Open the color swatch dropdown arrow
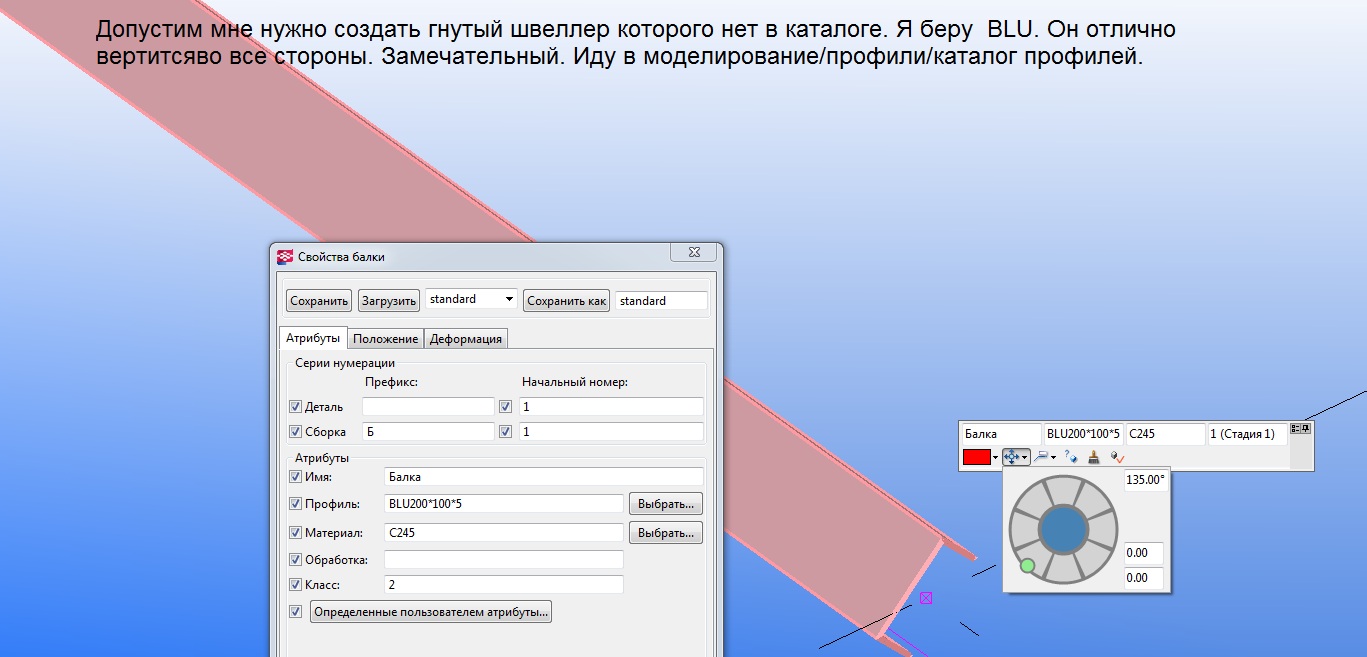1367x657 pixels. (996, 458)
